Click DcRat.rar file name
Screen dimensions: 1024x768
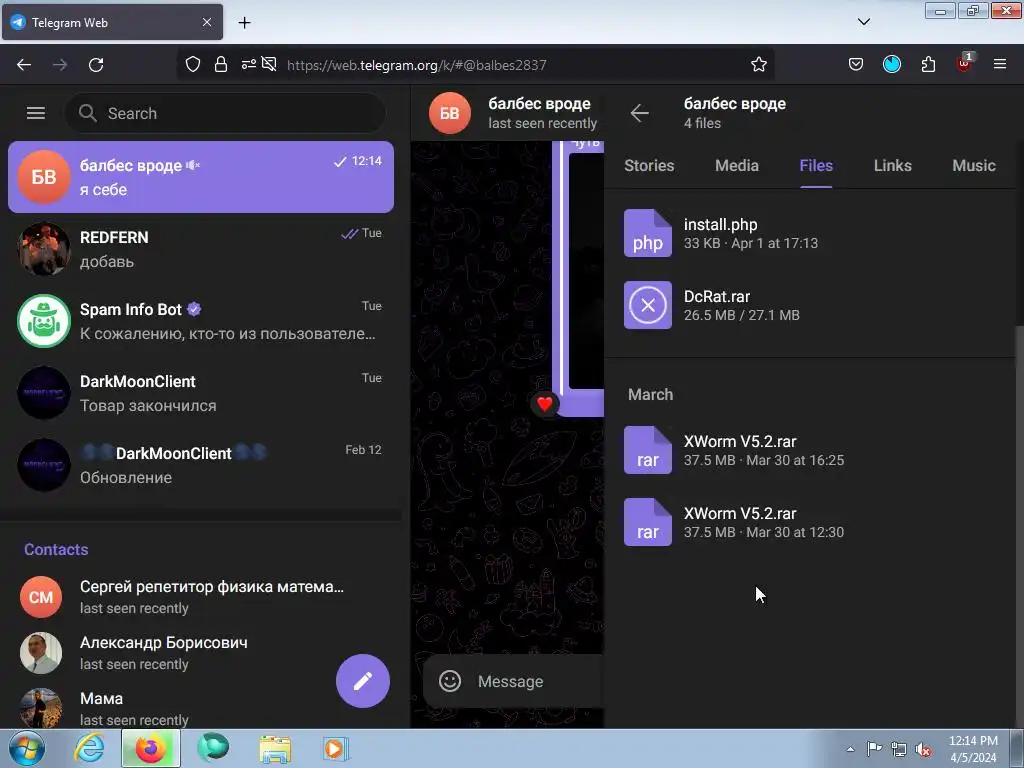(716, 296)
